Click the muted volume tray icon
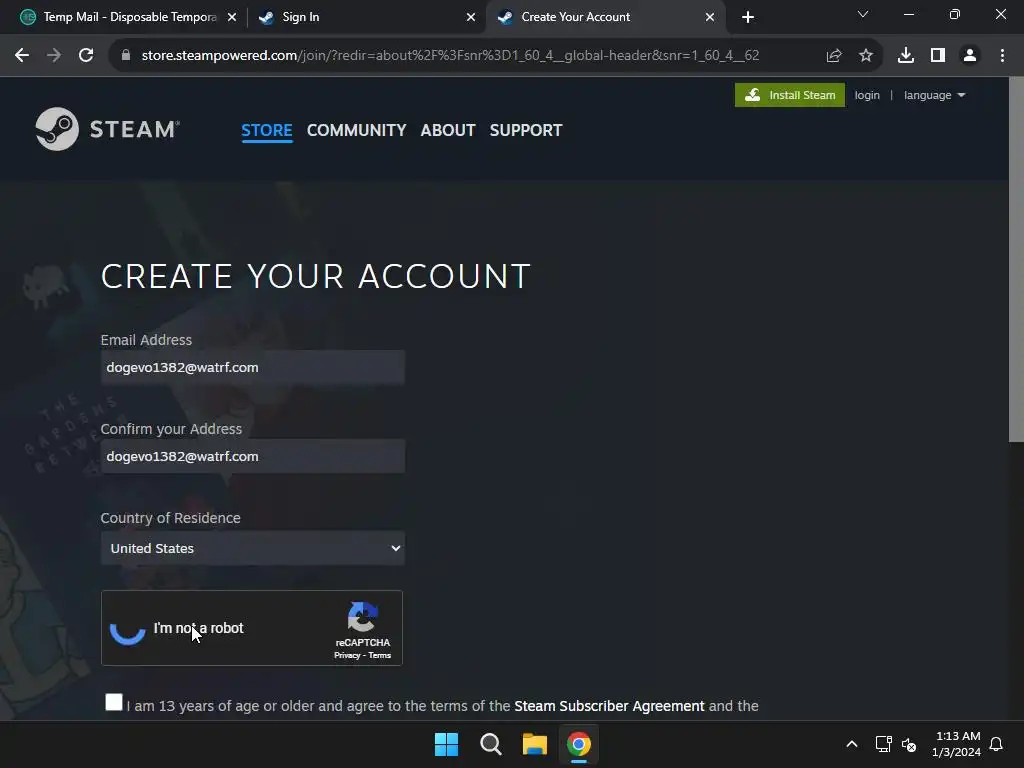Screen dimensions: 1024x768 pyautogui.click(x=908, y=744)
